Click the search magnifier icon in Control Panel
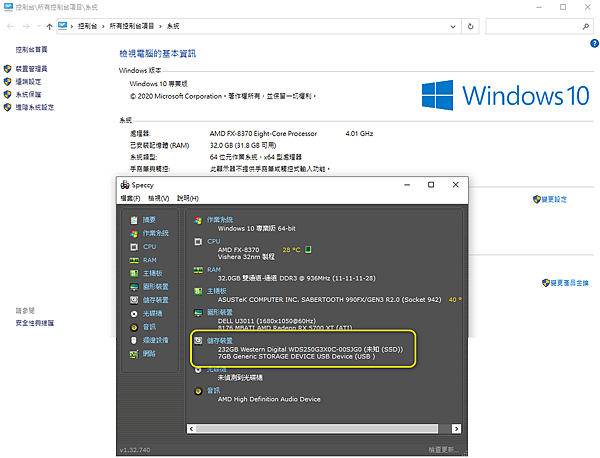Image resolution: width=600 pixels, height=458 pixels. 585,26
